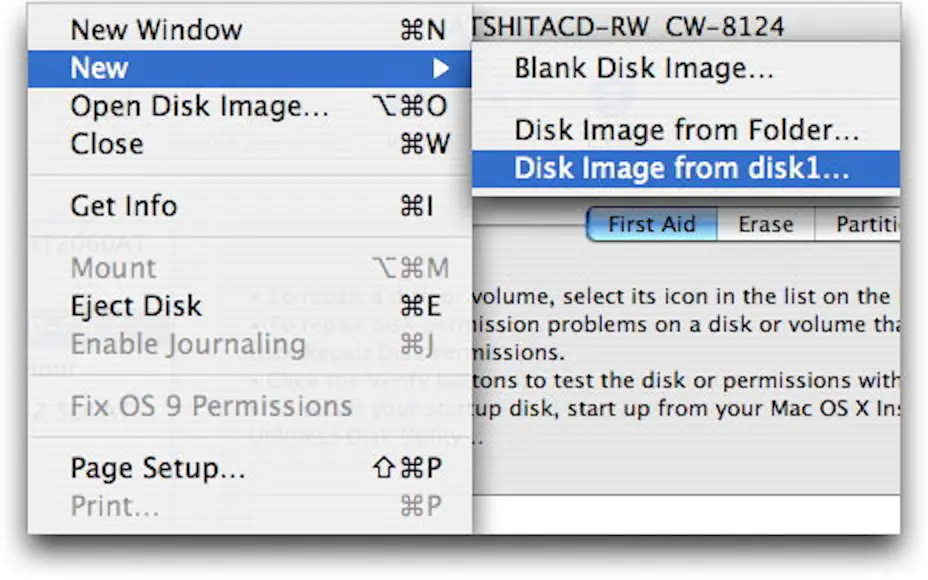Open a New Window

coord(155,30)
